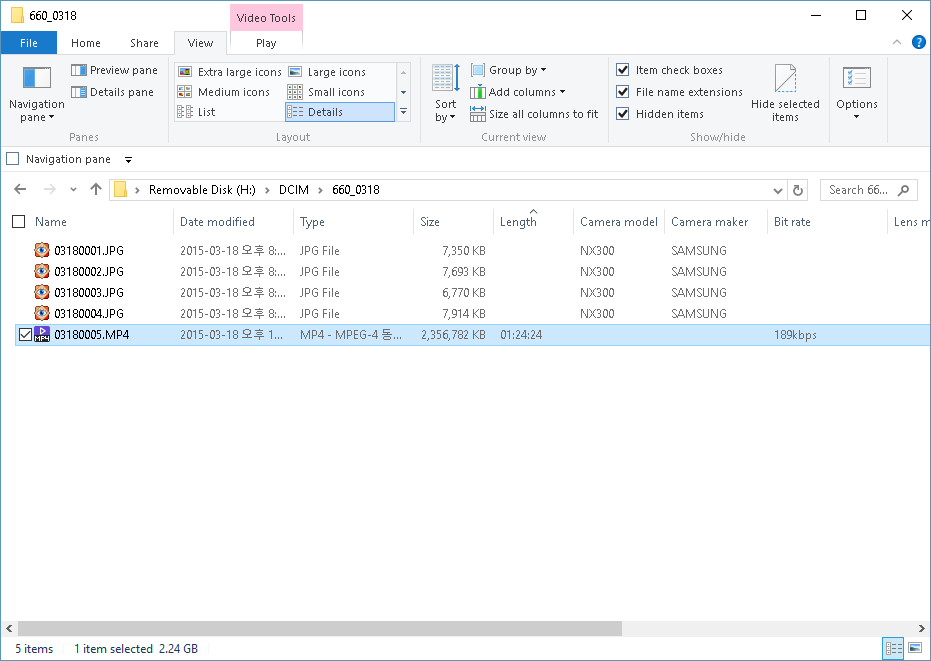Refresh the current folder view

[x=798, y=190]
